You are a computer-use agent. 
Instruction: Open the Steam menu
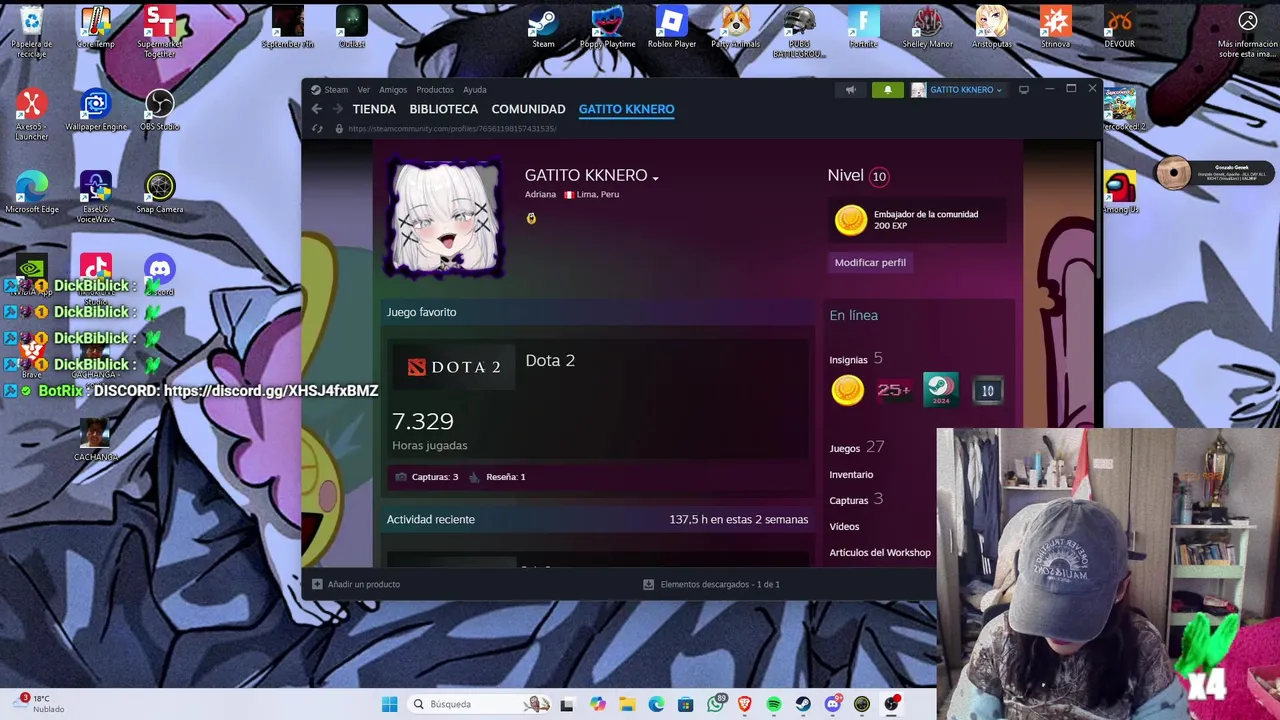pyautogui.click(x=335, y=90)
